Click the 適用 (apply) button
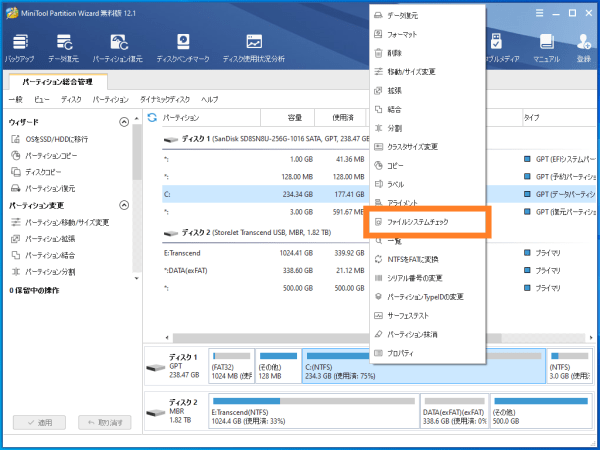This screenshot has height=450, width=600. coord(39,422)
